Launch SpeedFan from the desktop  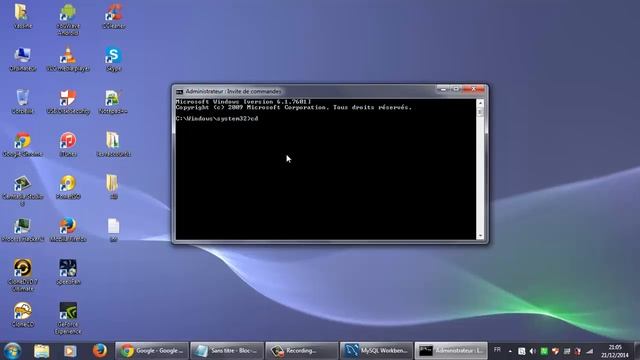click(x=68, y=272)
